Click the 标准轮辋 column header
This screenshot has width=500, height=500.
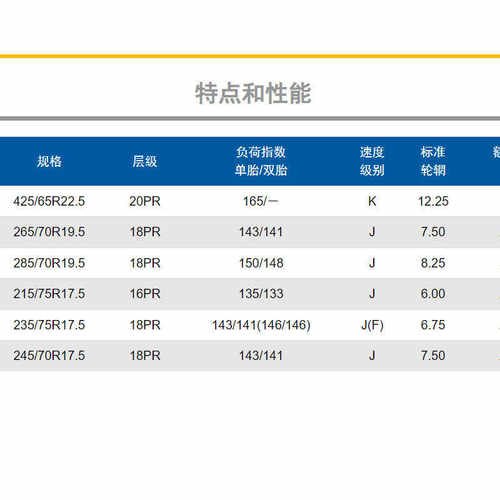(x=433, y=161)
